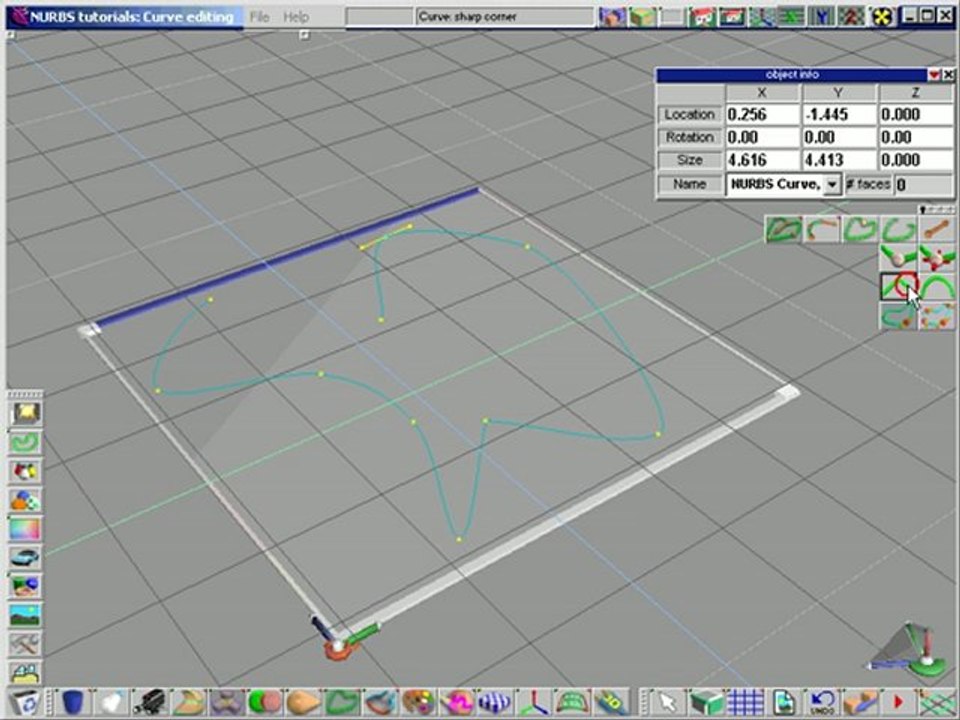Click the green curve icon in left toolbar
This screenshot has height=720, width=960.
pyautogui.click(x=25, y=442)
